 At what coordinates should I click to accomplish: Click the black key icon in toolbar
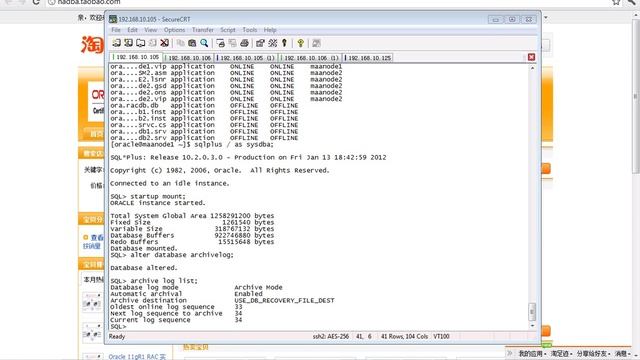tap(284, 43)
